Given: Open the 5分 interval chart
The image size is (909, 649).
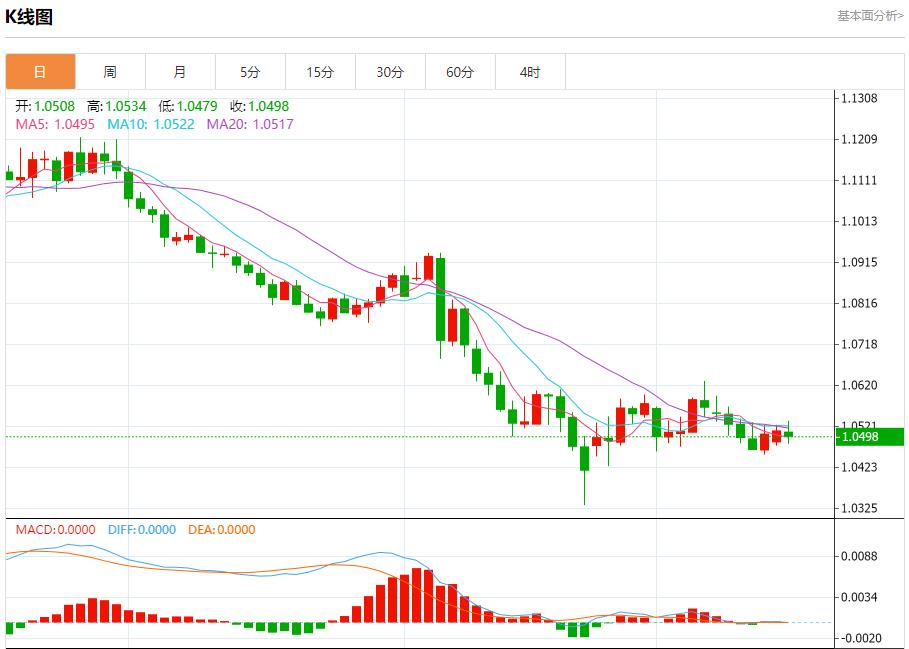Looking at the screenshot, I should 250,72.
